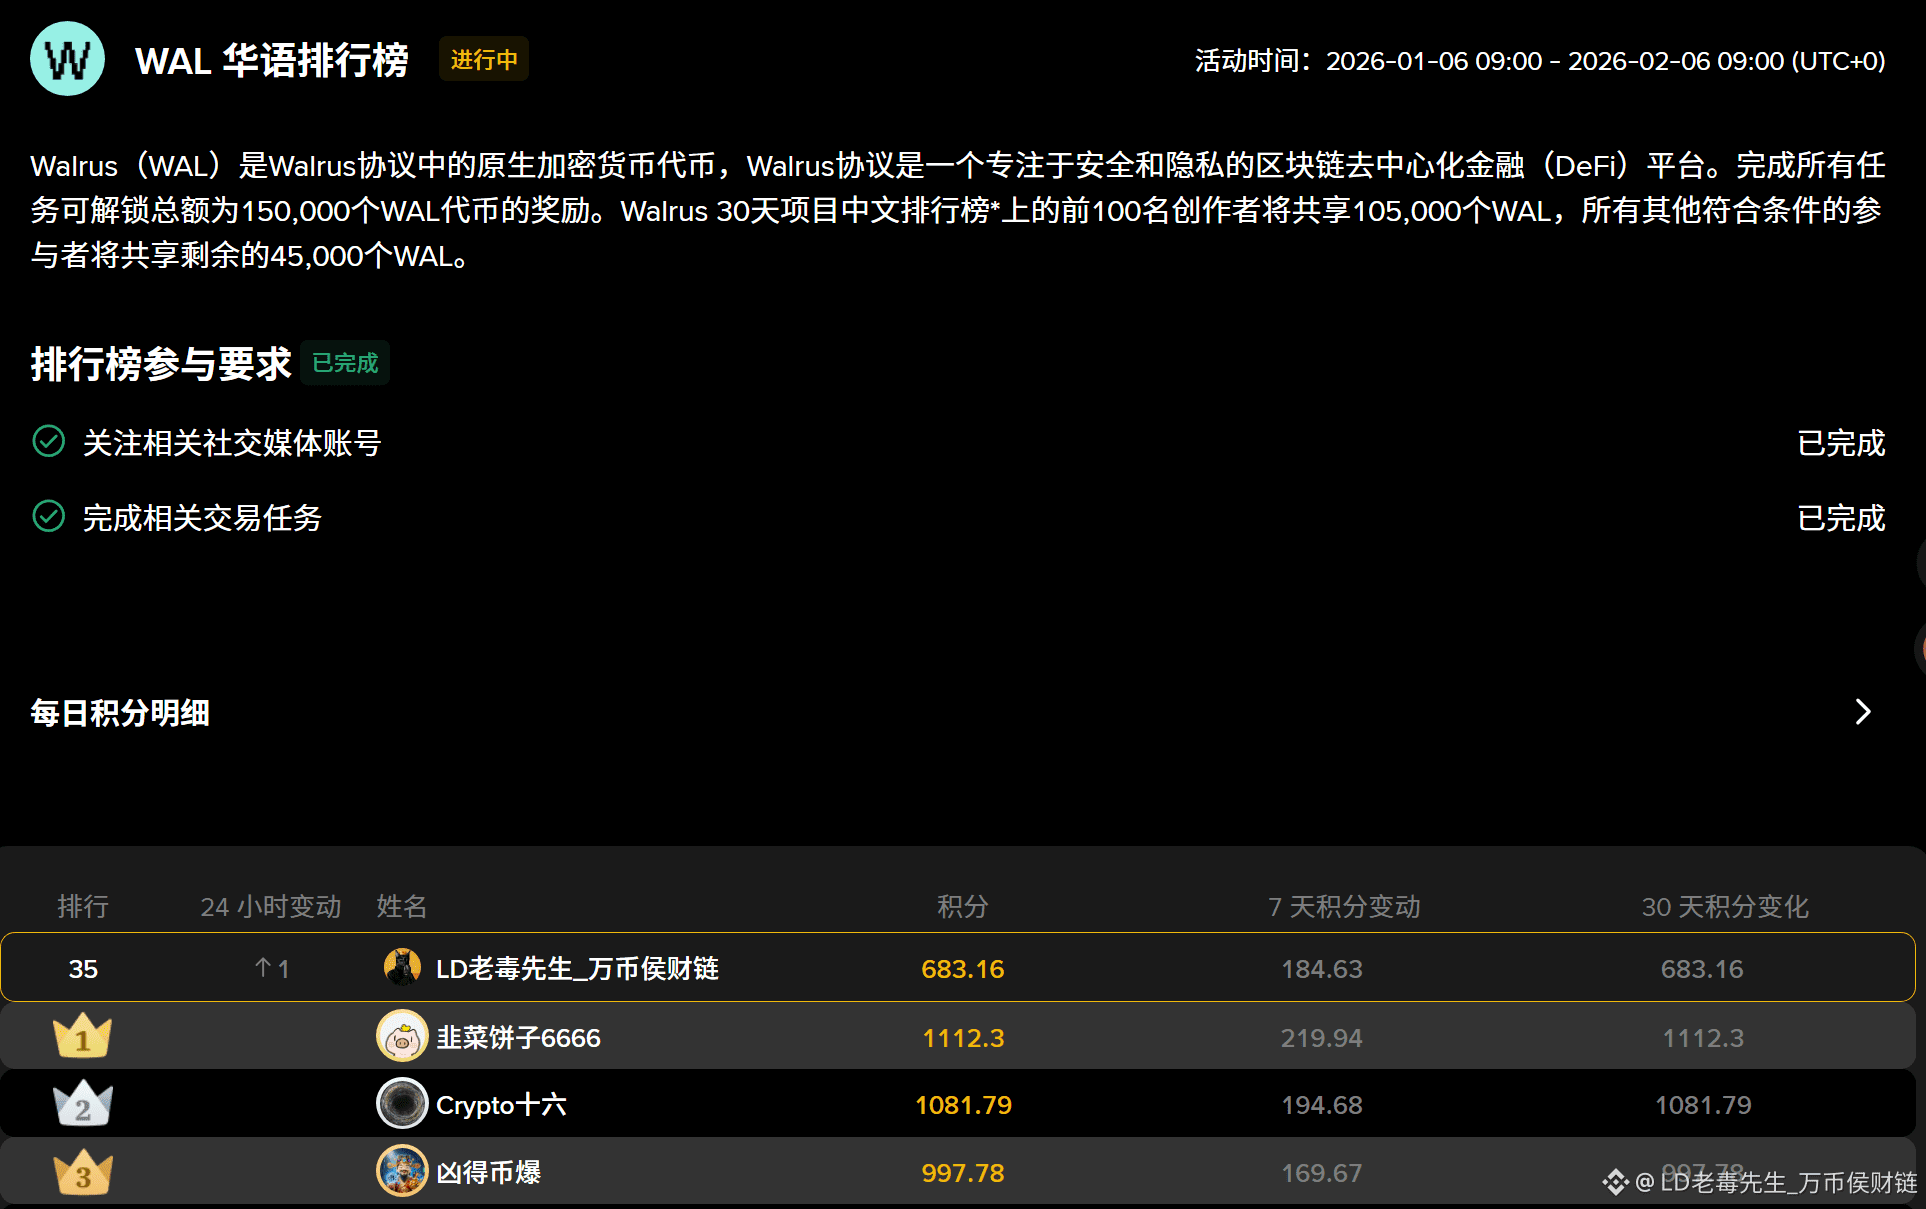
Task: Click 已完成 status for social media task
Action: pos(1840,442)
